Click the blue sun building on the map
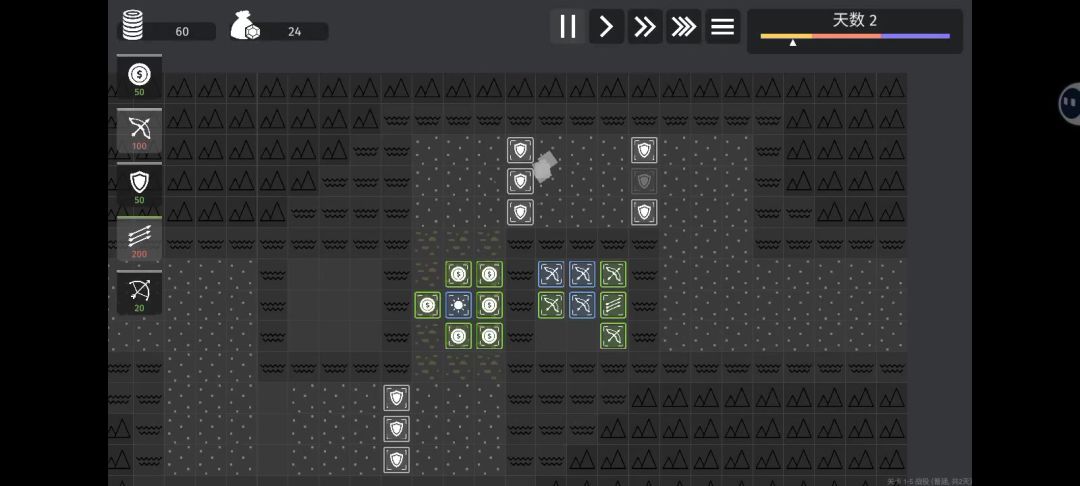 (x=458, y=305)
